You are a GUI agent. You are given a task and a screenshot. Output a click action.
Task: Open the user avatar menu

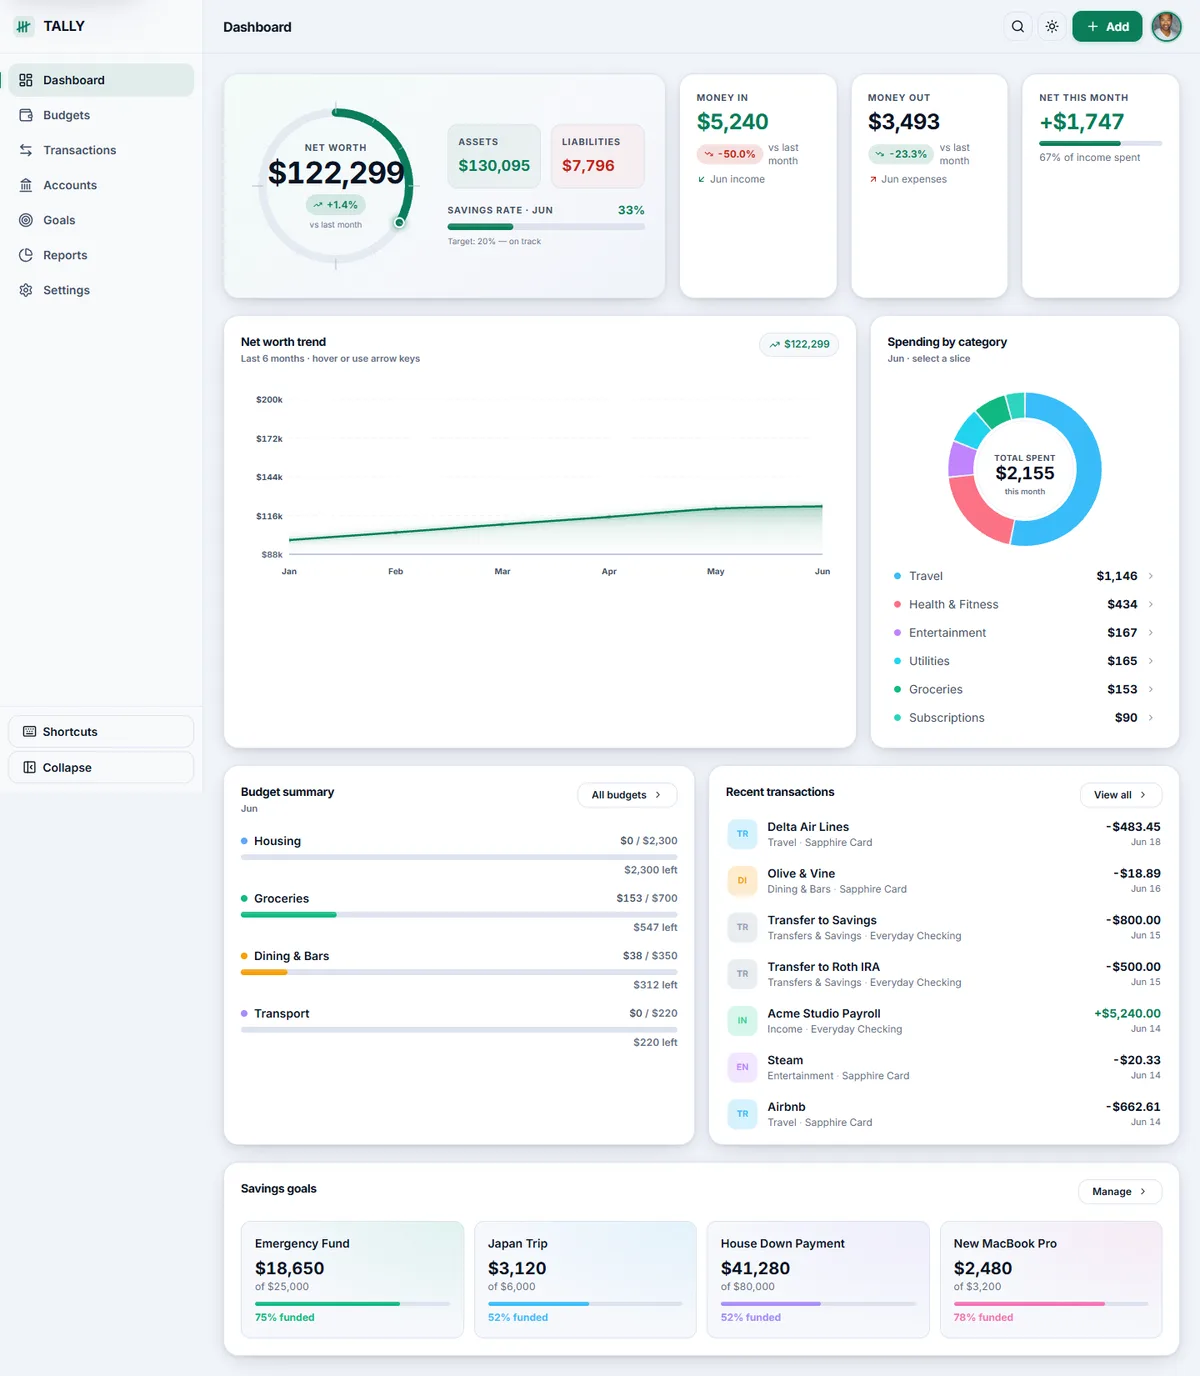coord(1166,27)
